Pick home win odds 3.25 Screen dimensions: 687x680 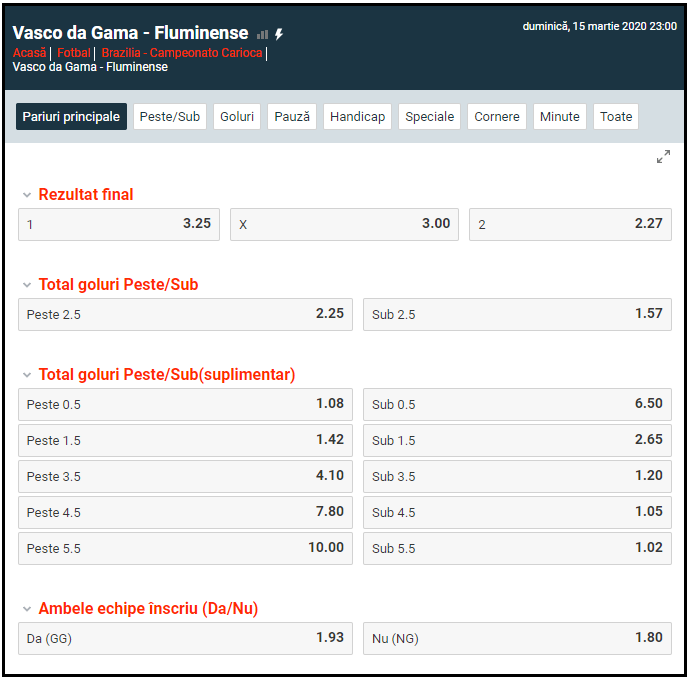[x=119, y=224]
